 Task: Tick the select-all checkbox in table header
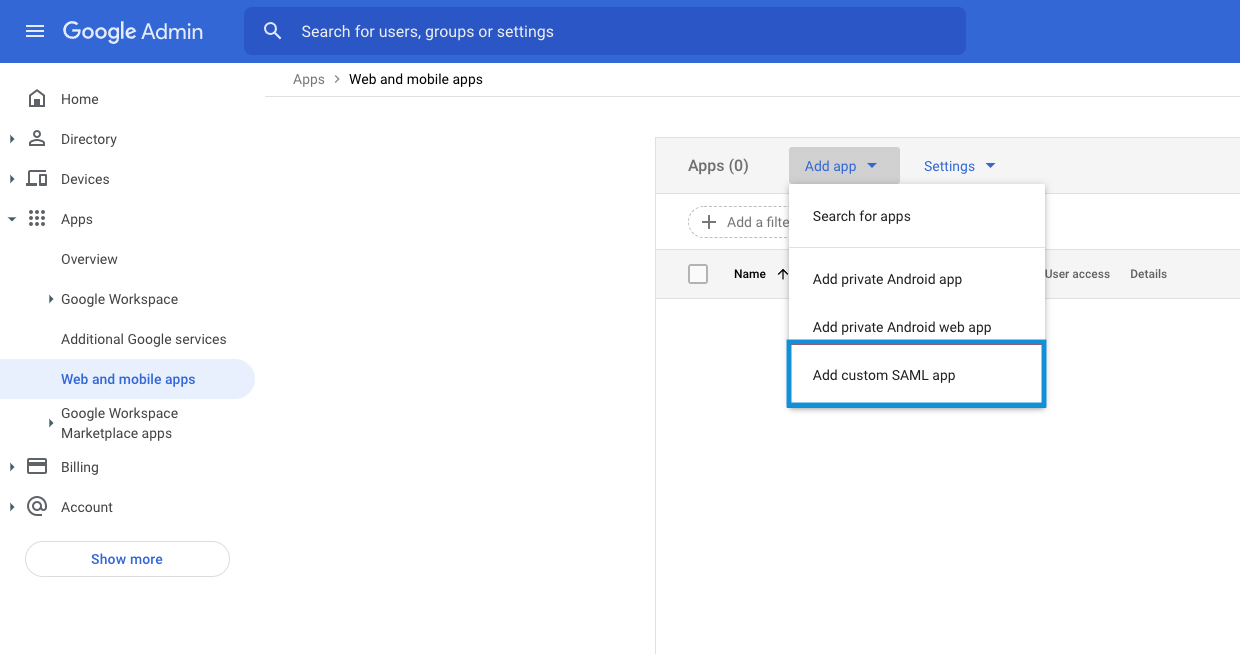[x=698, y=274]
